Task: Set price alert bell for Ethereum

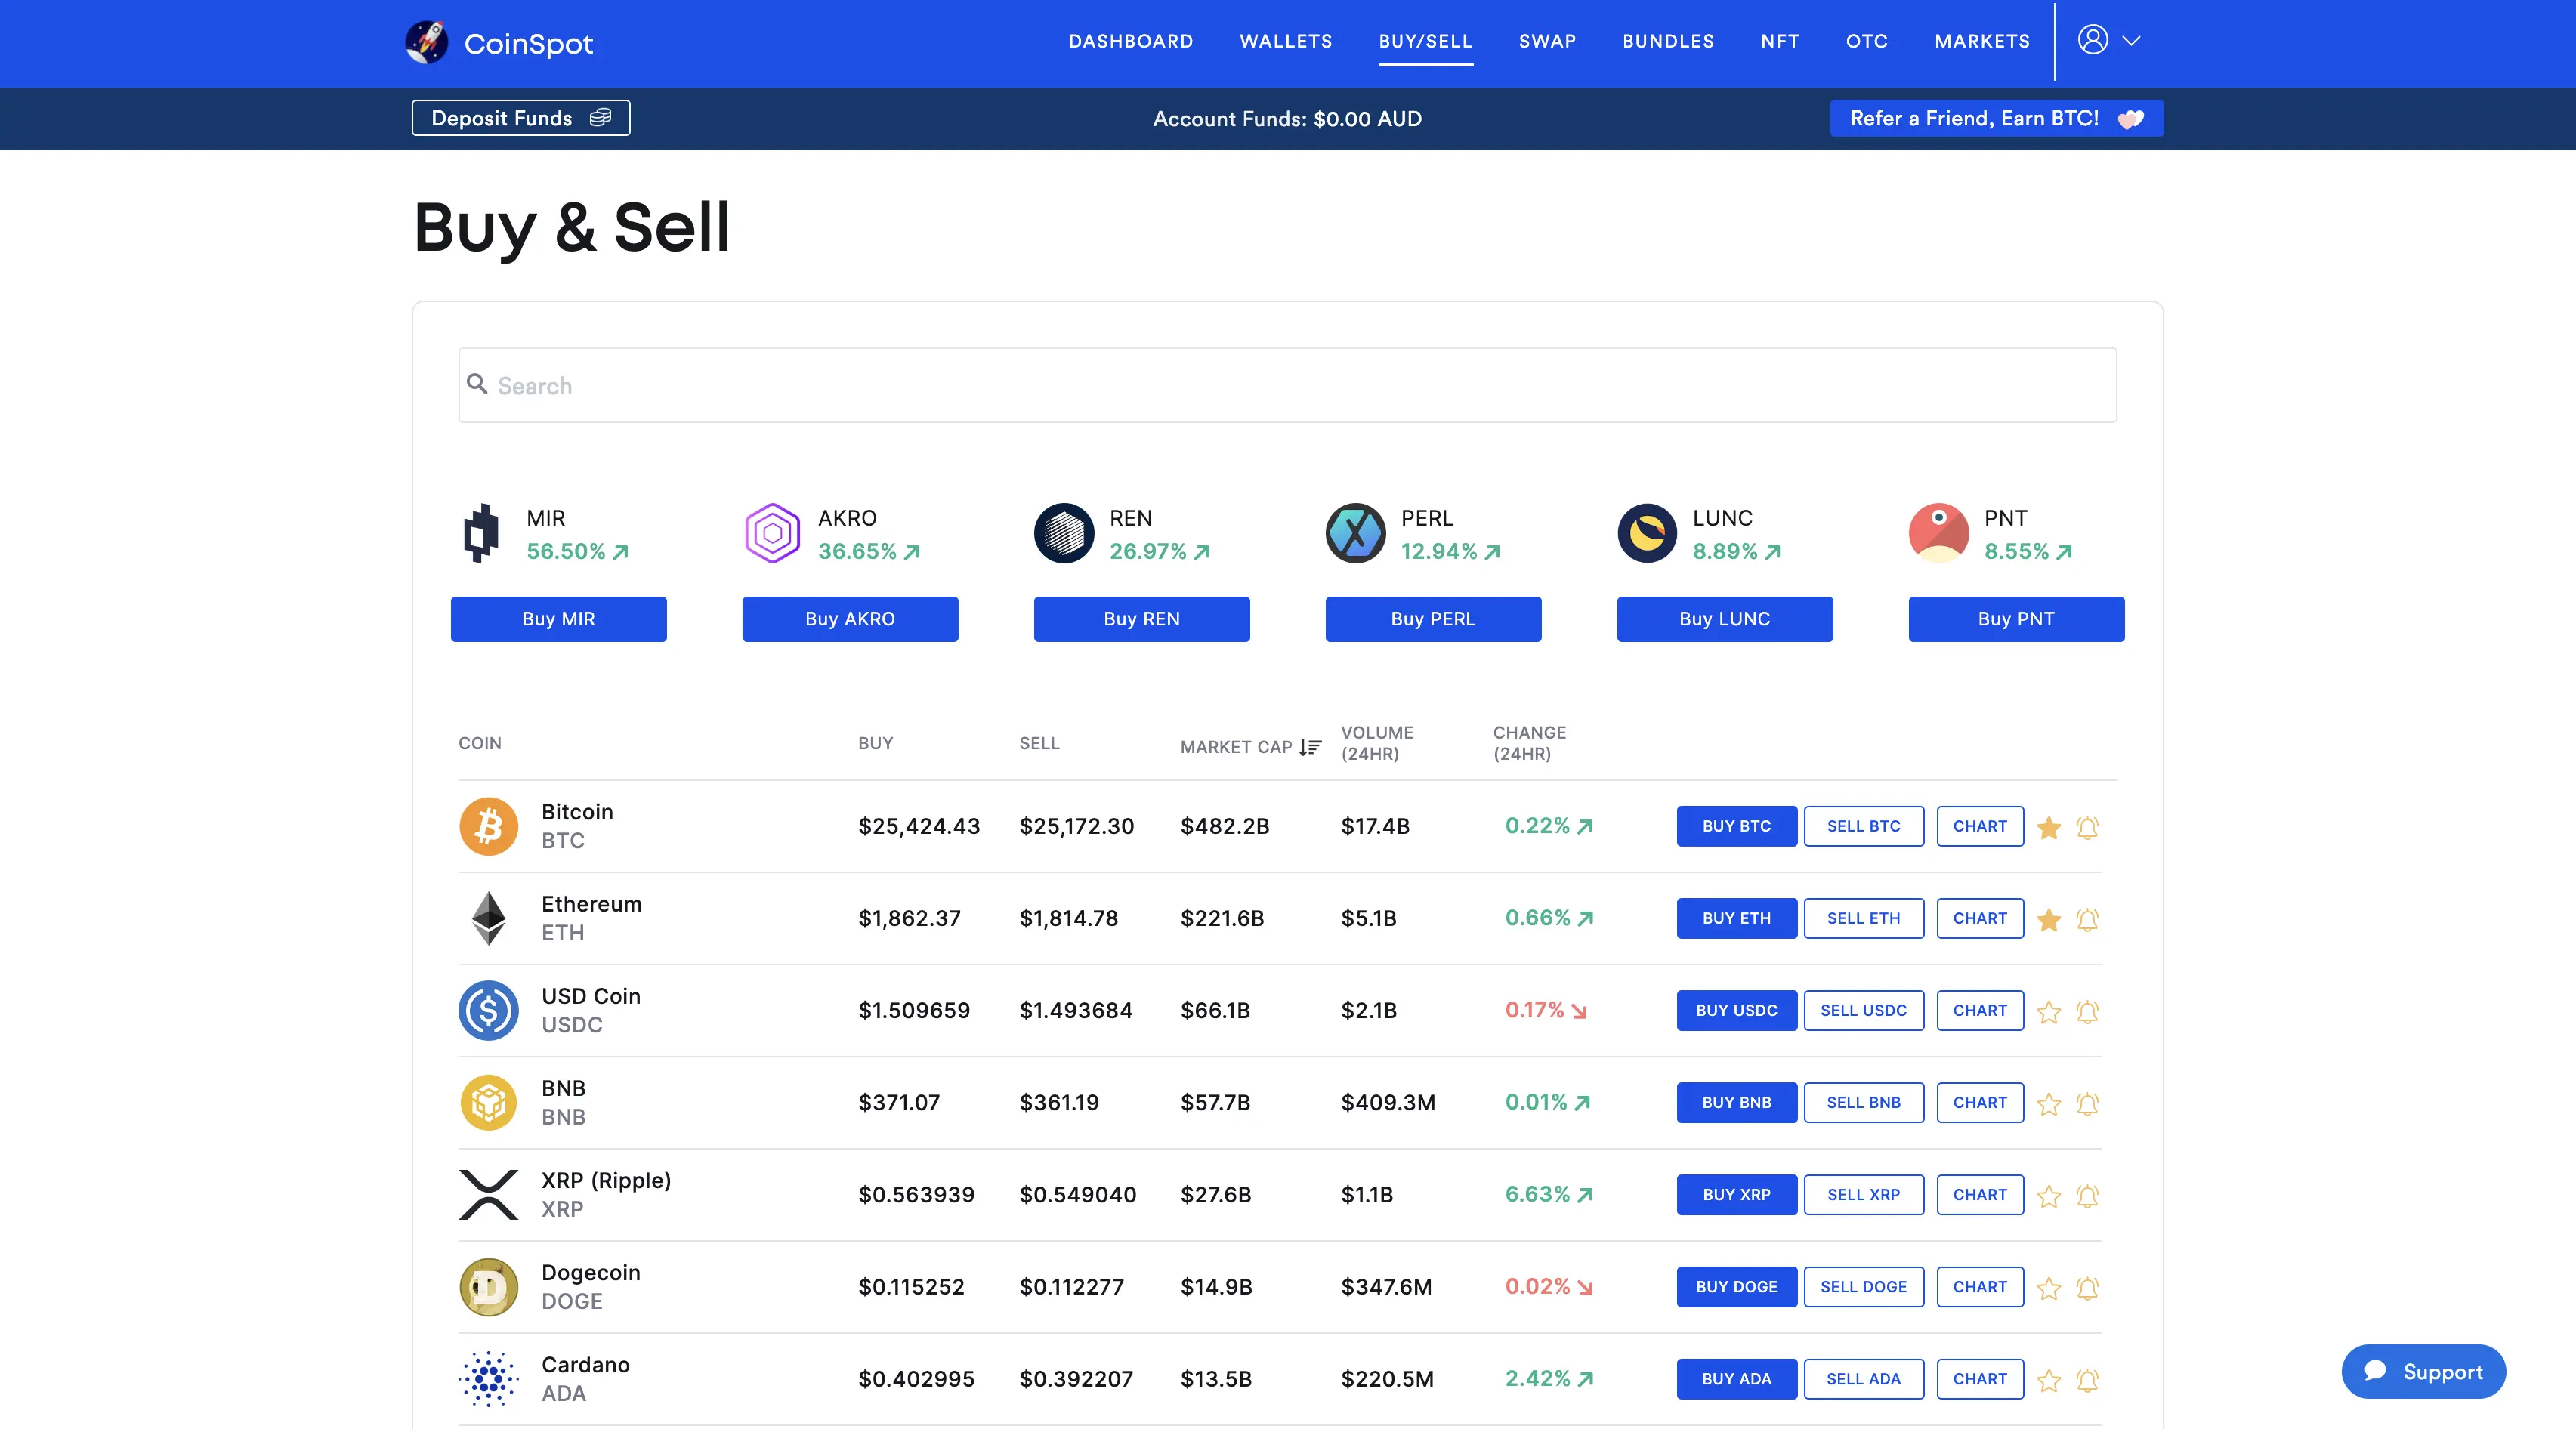Action: pos(2087,919)
